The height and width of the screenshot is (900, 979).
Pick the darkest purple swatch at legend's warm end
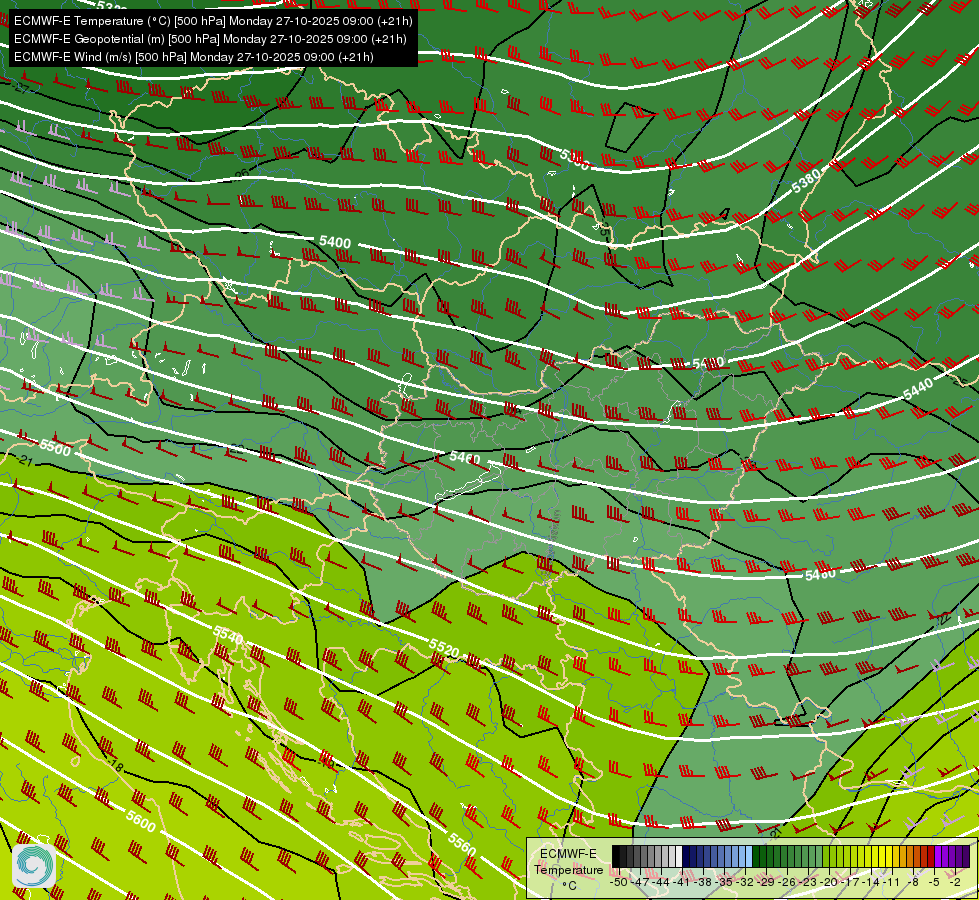[x=966, y=856]
